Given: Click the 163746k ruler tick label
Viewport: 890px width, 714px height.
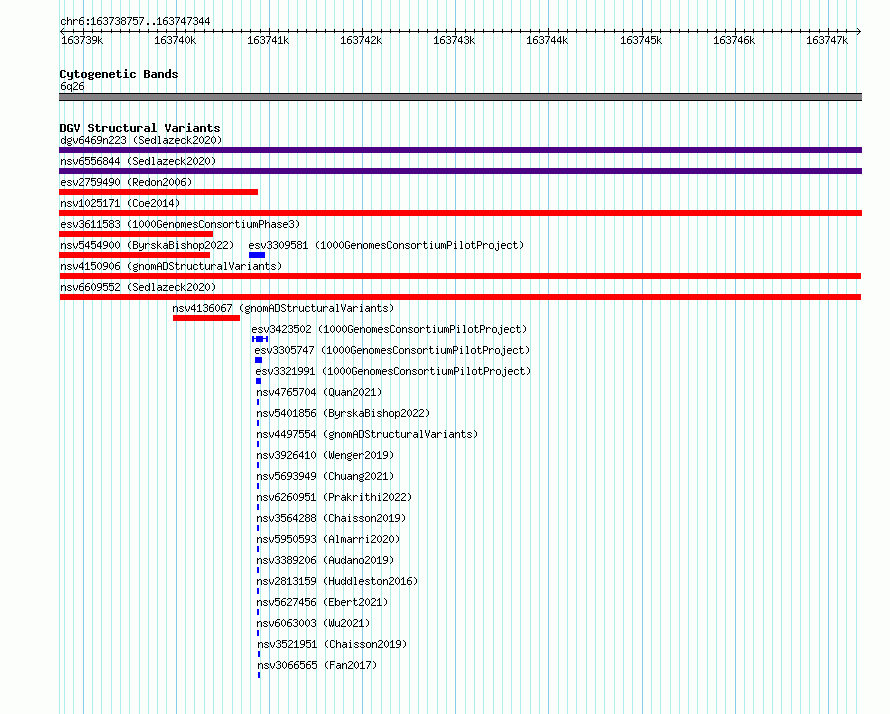Looking at the screenshot, I should [x=734, y=40].
